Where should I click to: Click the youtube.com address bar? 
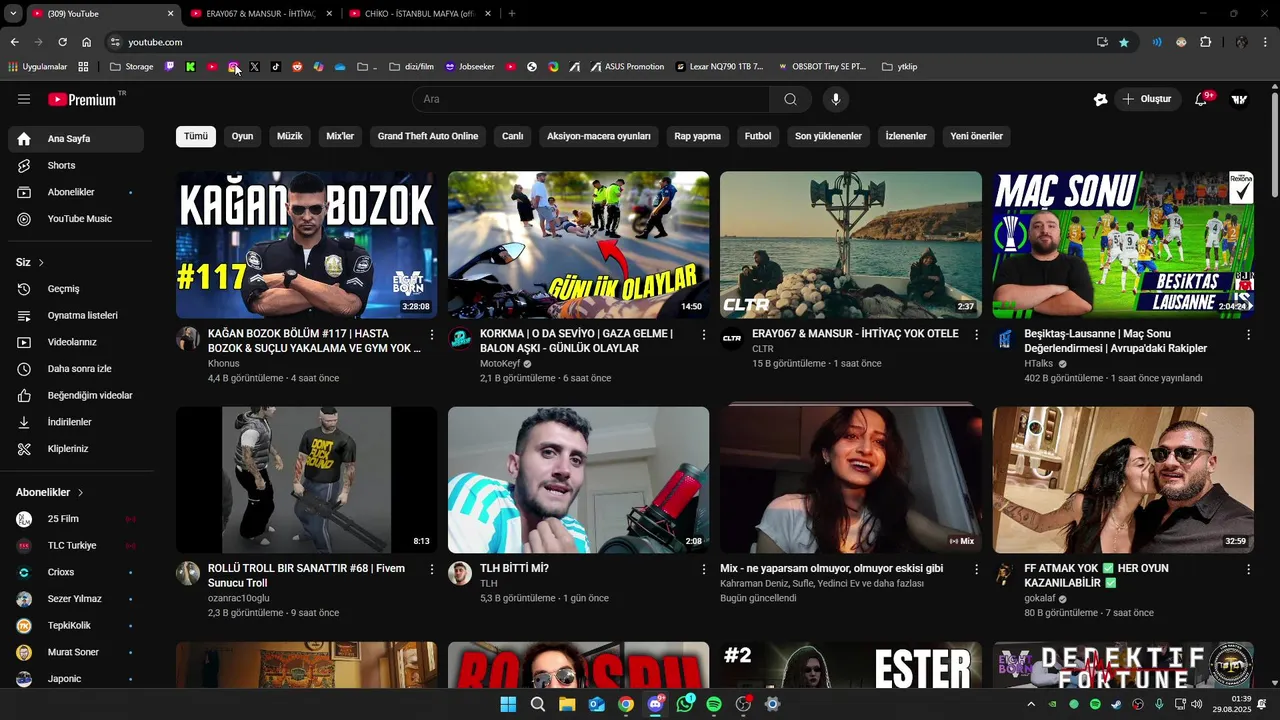click(600, 42)
